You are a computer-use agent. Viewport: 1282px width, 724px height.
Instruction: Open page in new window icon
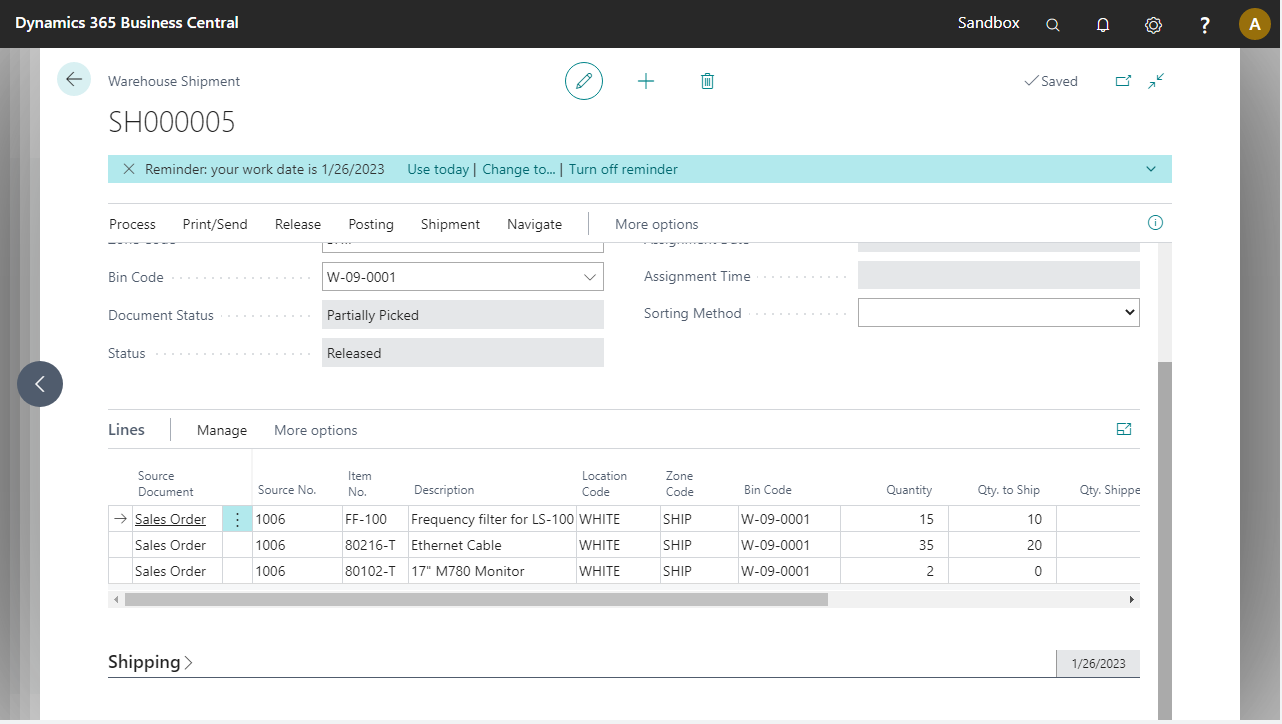tap(1123, 81)
